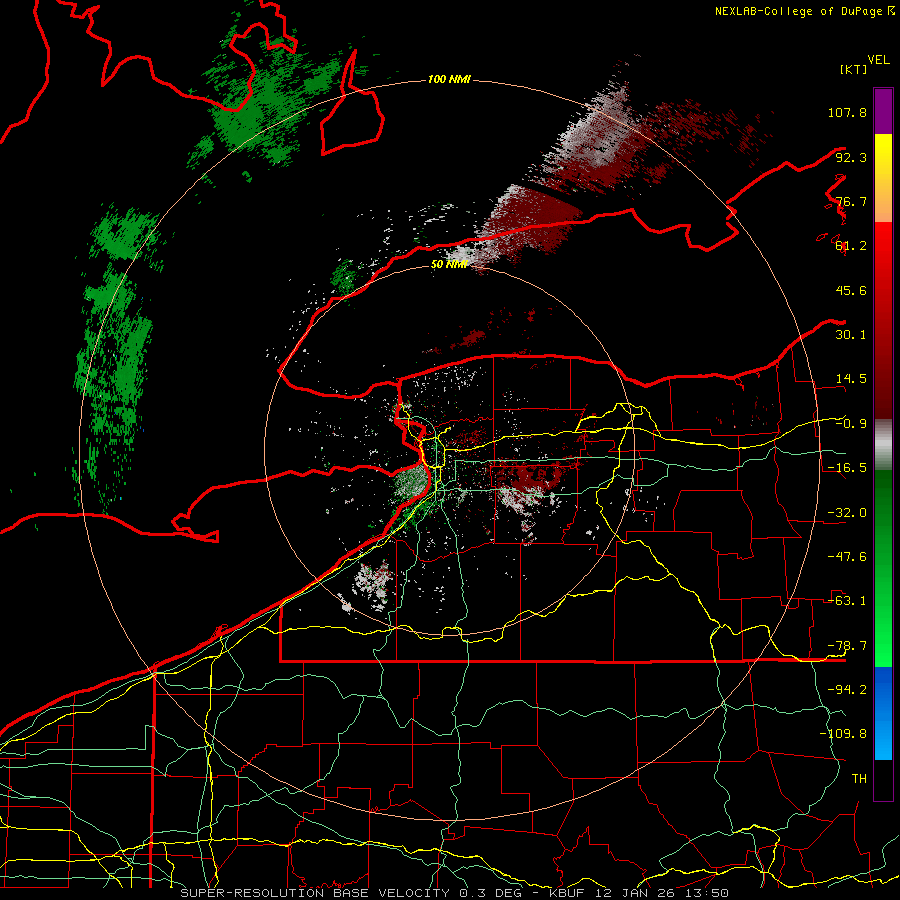This screenshot has width=900, height=900.
Task: Click the purple top segment of color bar
Action: pos(883,111)
